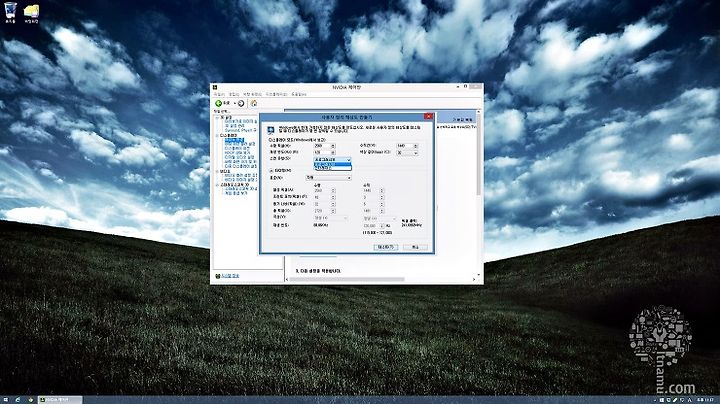
Task: Go forward in NVIDIA Control Panel
Action: pyautogui.click(x=241, y=103)
